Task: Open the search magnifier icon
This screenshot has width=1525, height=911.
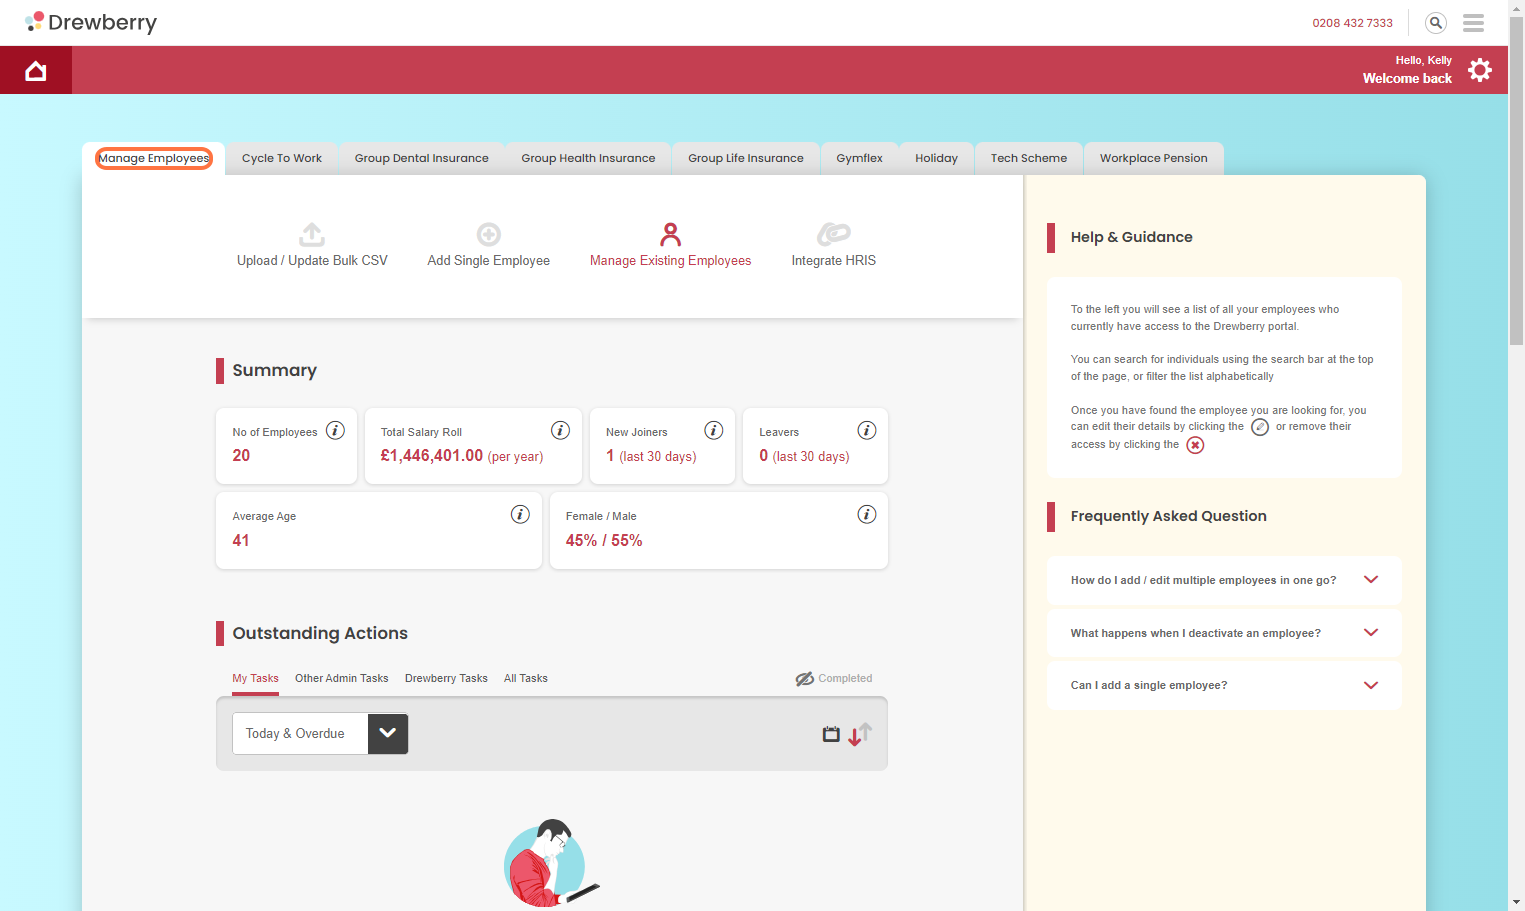Action: pos(1436,22)
